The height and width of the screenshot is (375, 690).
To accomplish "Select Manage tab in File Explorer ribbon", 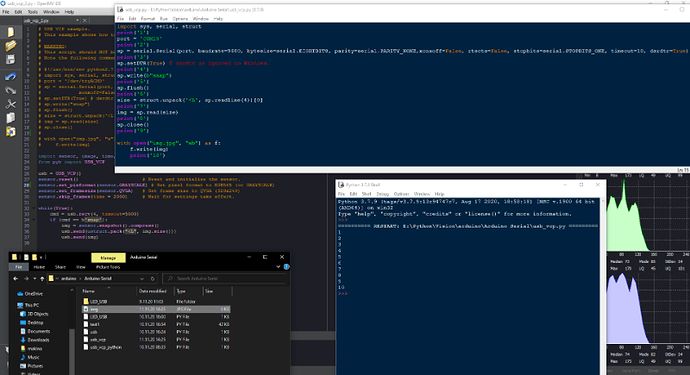I will 108,257.
